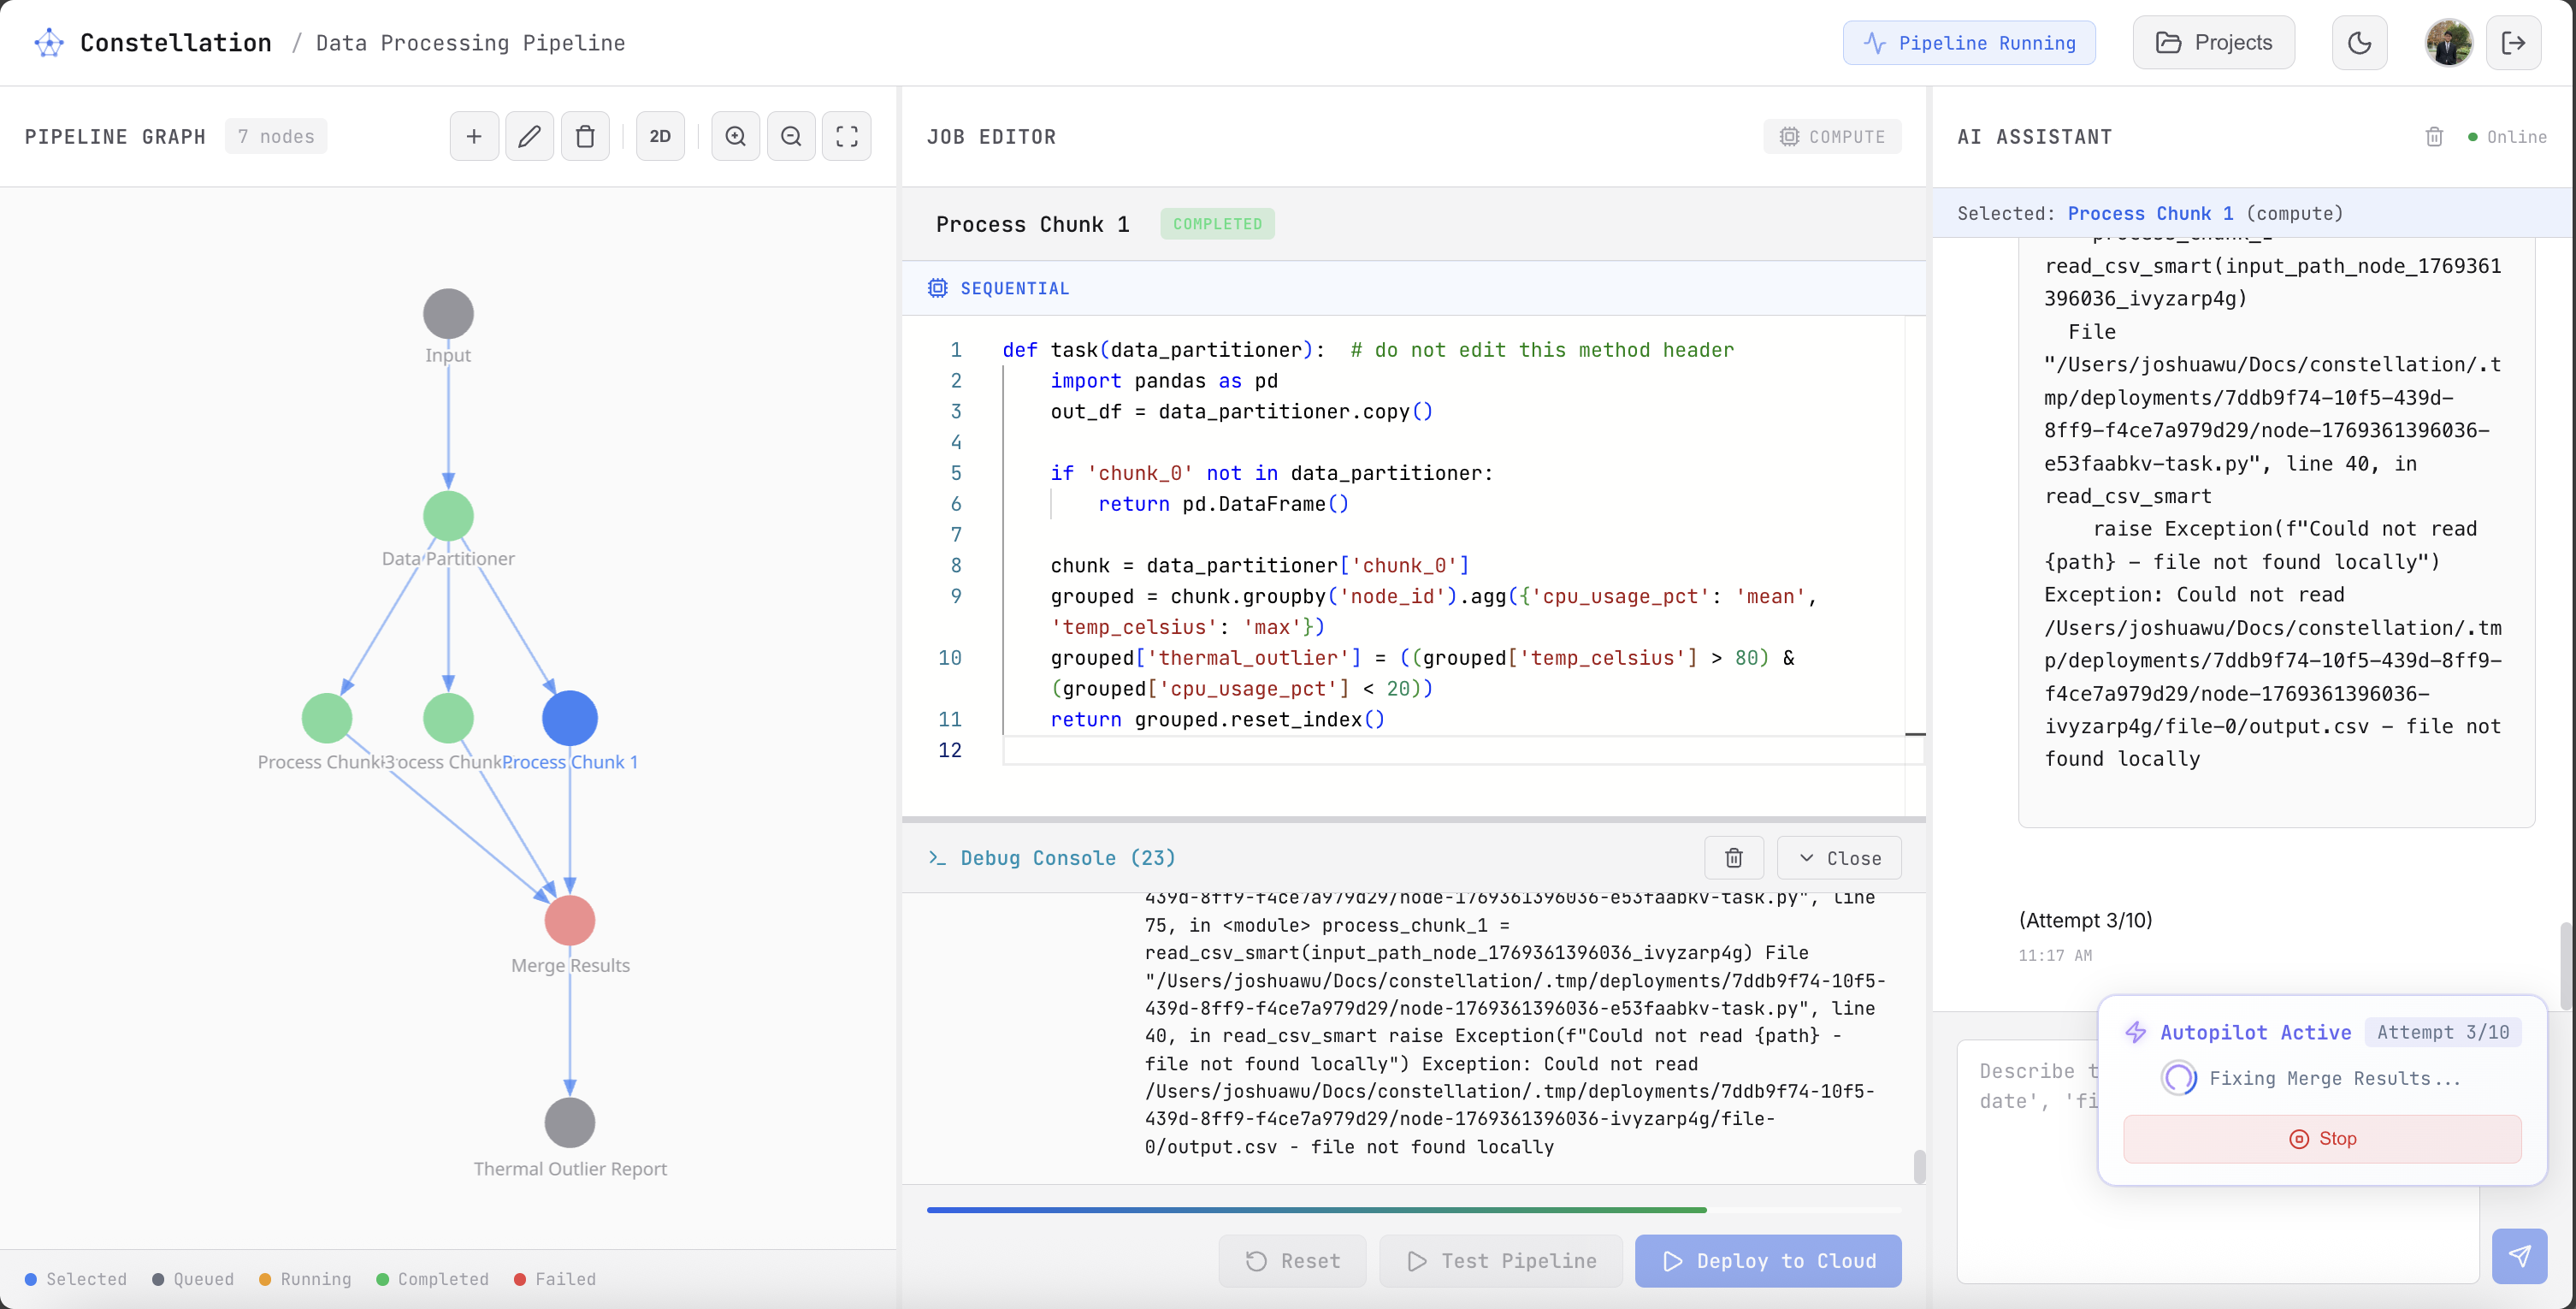2576x1309 pixels.
Task: Clear the Debug Console with trash icon
Action: tap(1733, 858)
